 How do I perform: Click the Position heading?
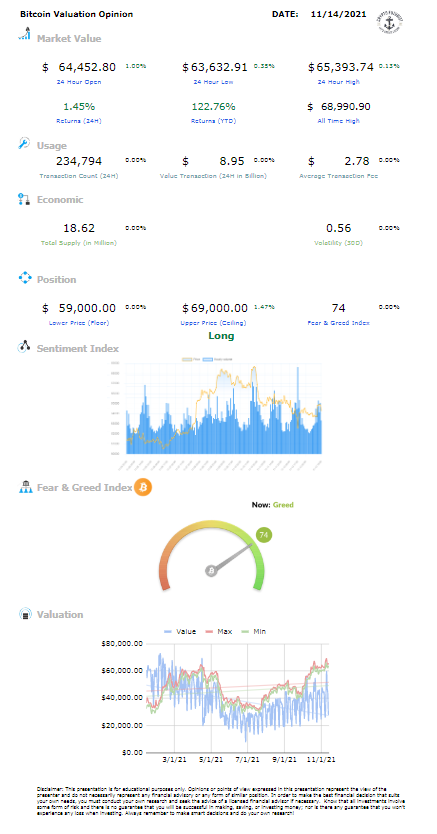tap(56, 279)
